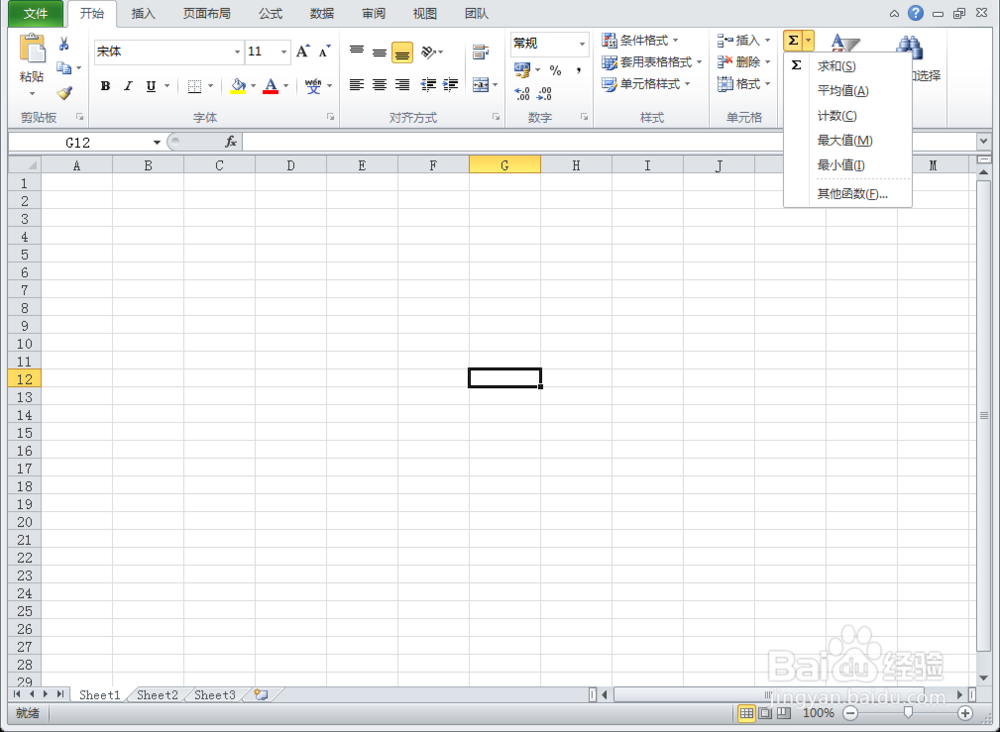Switch to the 插入 Insert tab
Viewport: 1000px width, 732px height.
(x=143, y=13)
